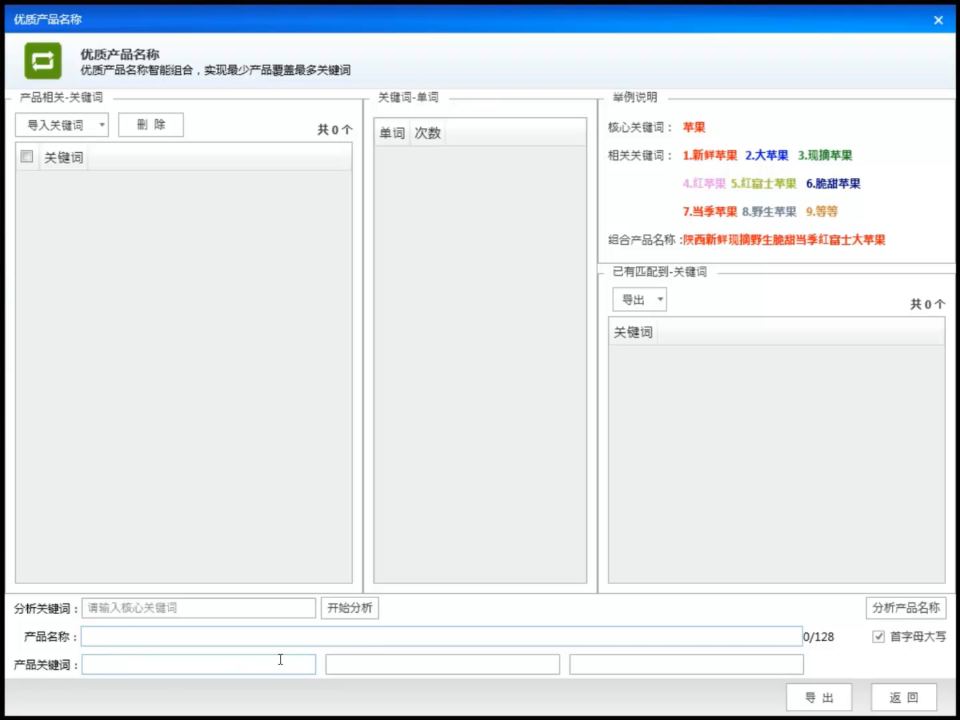Viewport: 960px width, 720px height.
Task: Focus the 产品名称 text field
Action: click(x=441, y=637)
